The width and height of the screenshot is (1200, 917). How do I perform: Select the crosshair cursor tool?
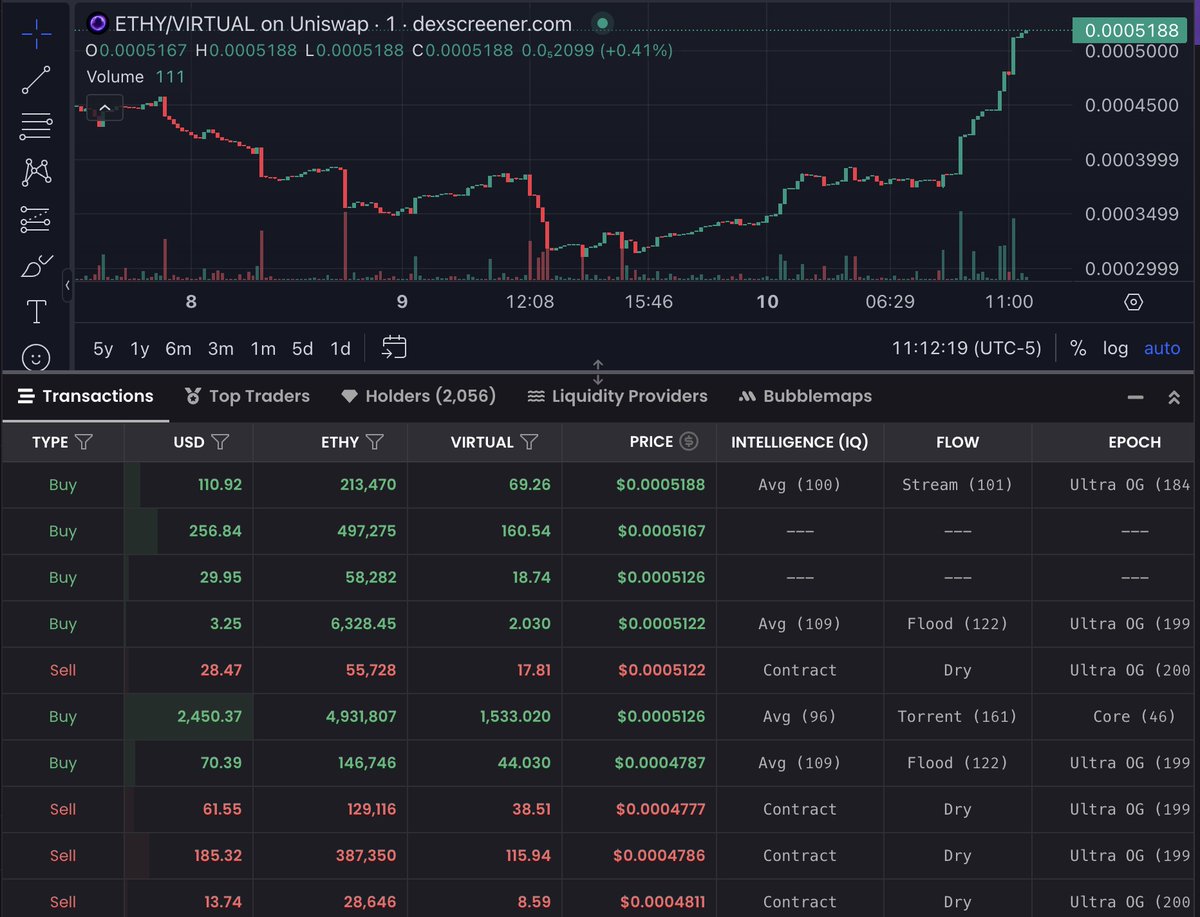tap(36, 33)
